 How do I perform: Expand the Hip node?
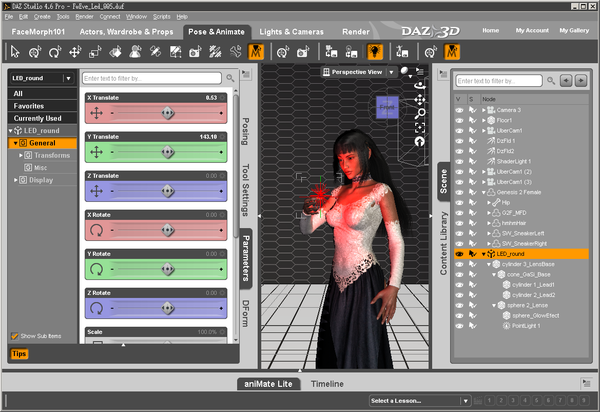(x=489, y=202)
